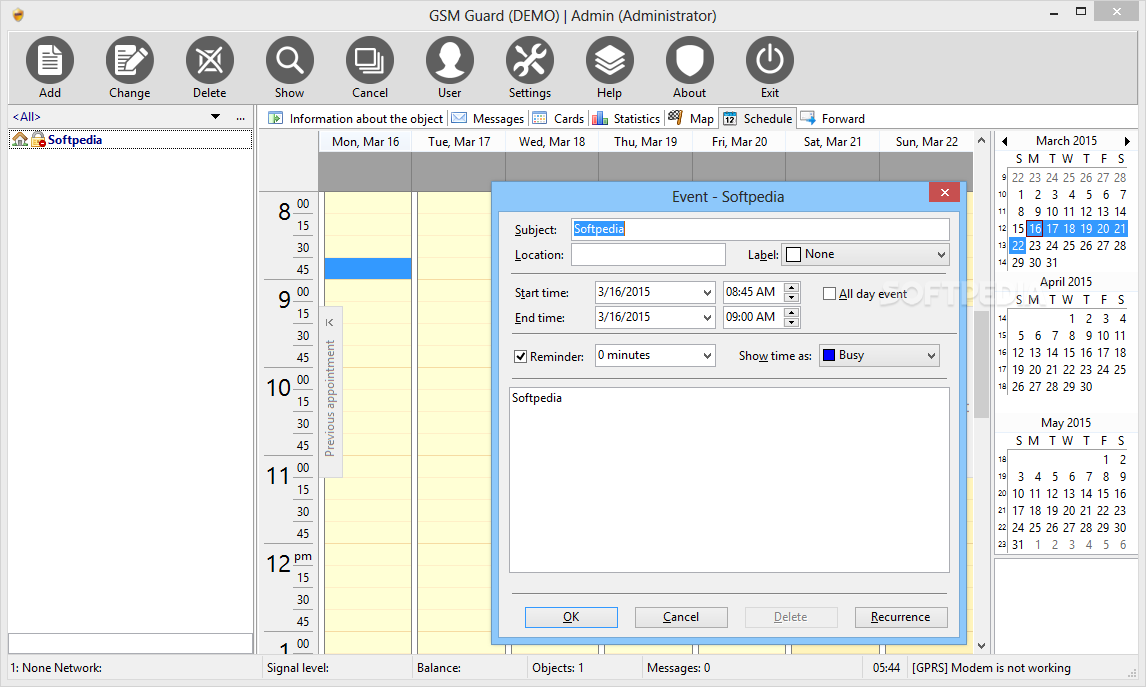Close the Event - Softpedia dialog
Image resolution: width=1146 pixels, height=687 pixels.
[944, 192]
